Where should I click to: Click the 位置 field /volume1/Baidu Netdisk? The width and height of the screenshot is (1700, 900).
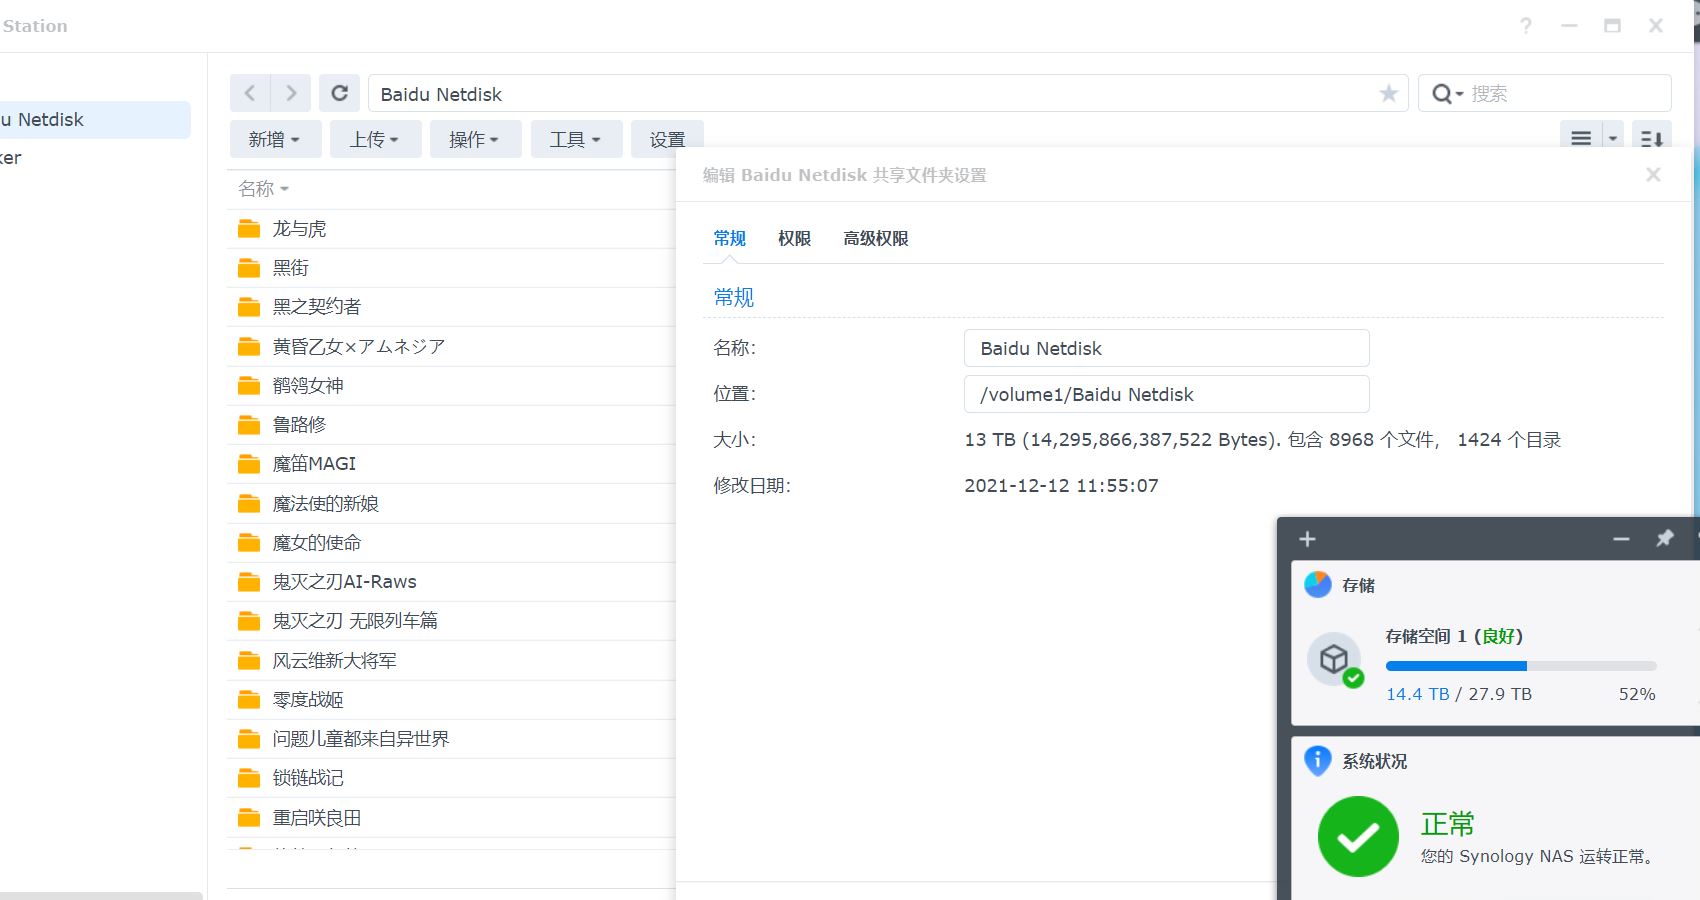[x=1167, y=394]
